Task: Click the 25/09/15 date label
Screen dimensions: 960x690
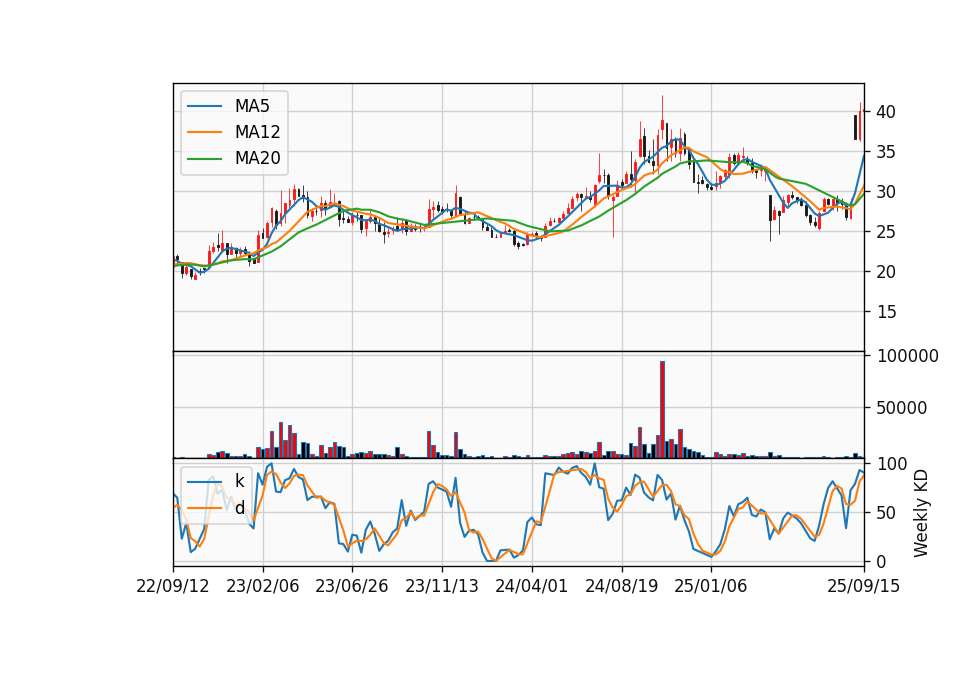Action: click(863, 586)
